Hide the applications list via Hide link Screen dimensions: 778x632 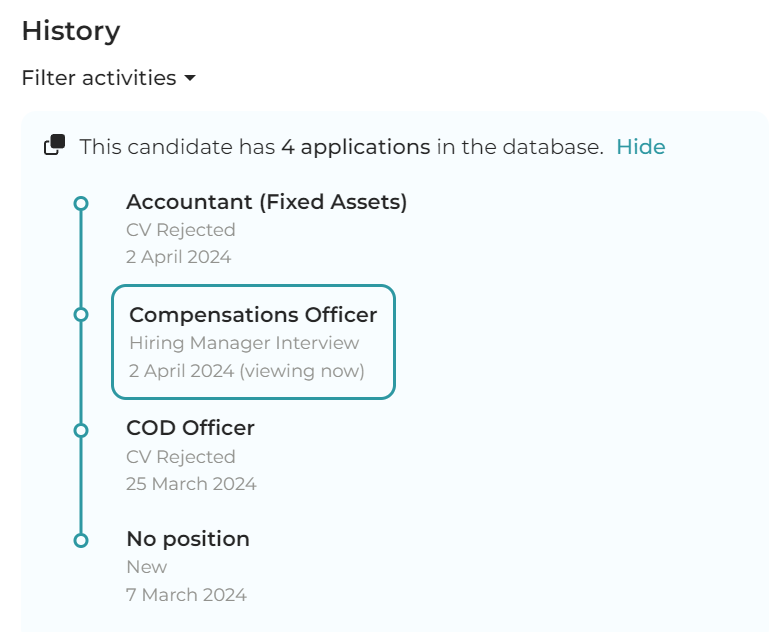pos(641,147)
